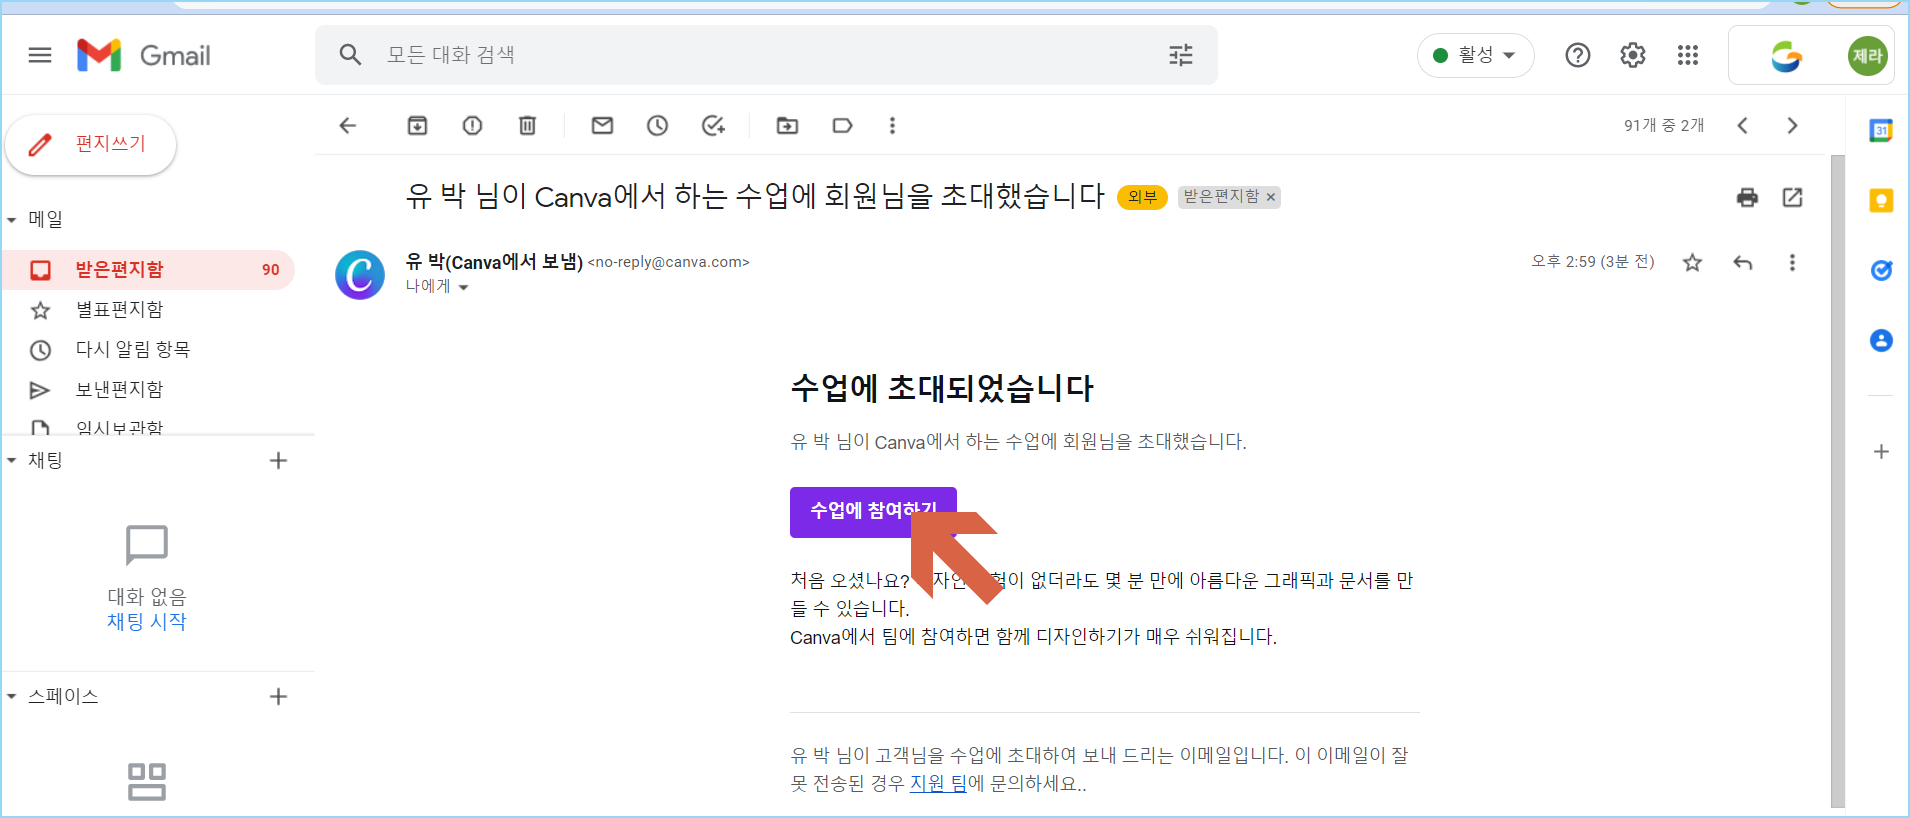This screenshot has height=818, width=1910.
Task: Click the 수업에 참여하기 button
Action: (x=873, y=512)
